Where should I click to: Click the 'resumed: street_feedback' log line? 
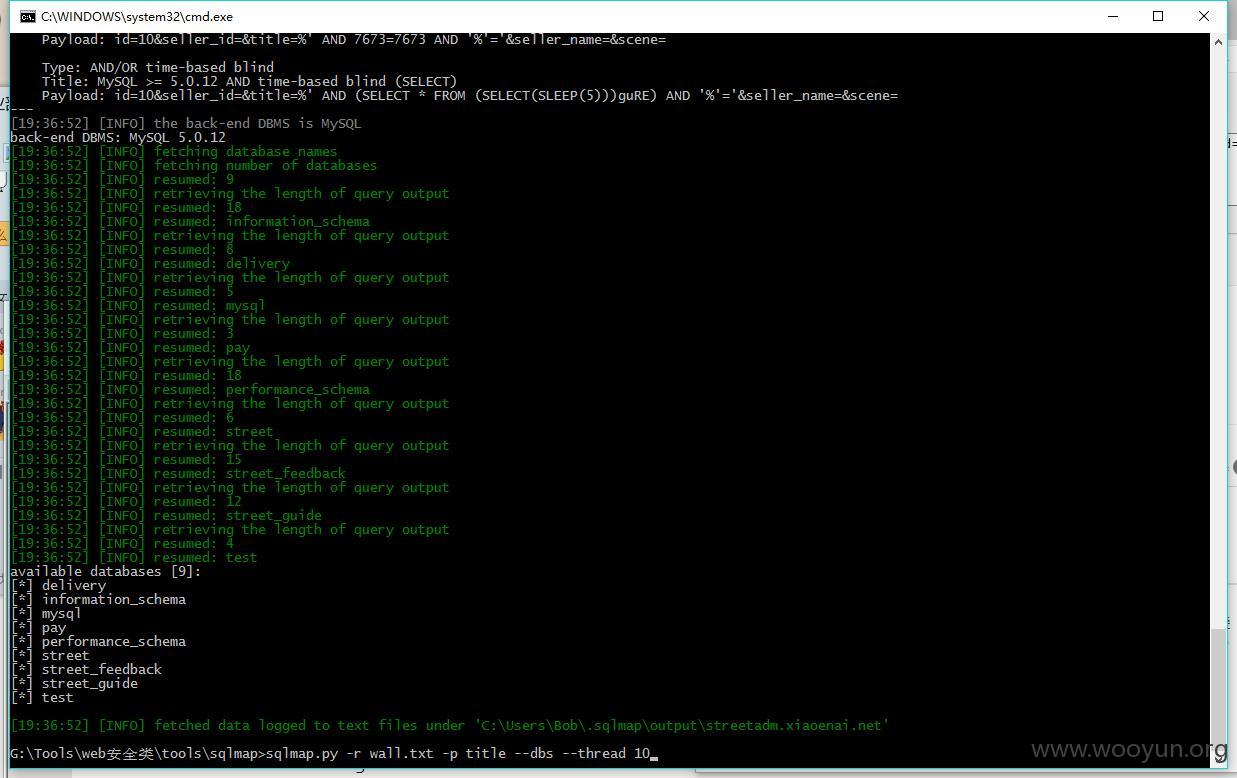pos(178,473)
